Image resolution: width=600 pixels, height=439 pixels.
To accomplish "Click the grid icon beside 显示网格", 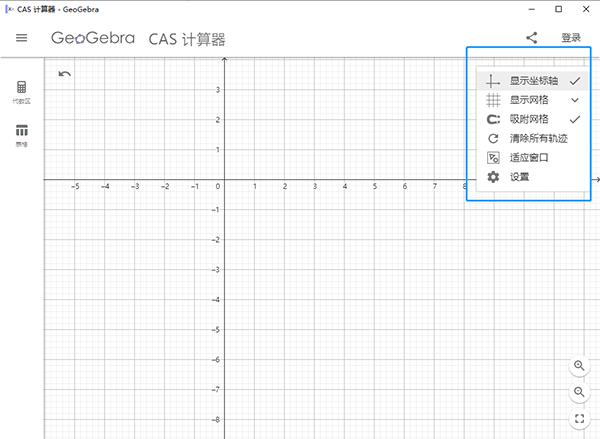I will (492, 100).
